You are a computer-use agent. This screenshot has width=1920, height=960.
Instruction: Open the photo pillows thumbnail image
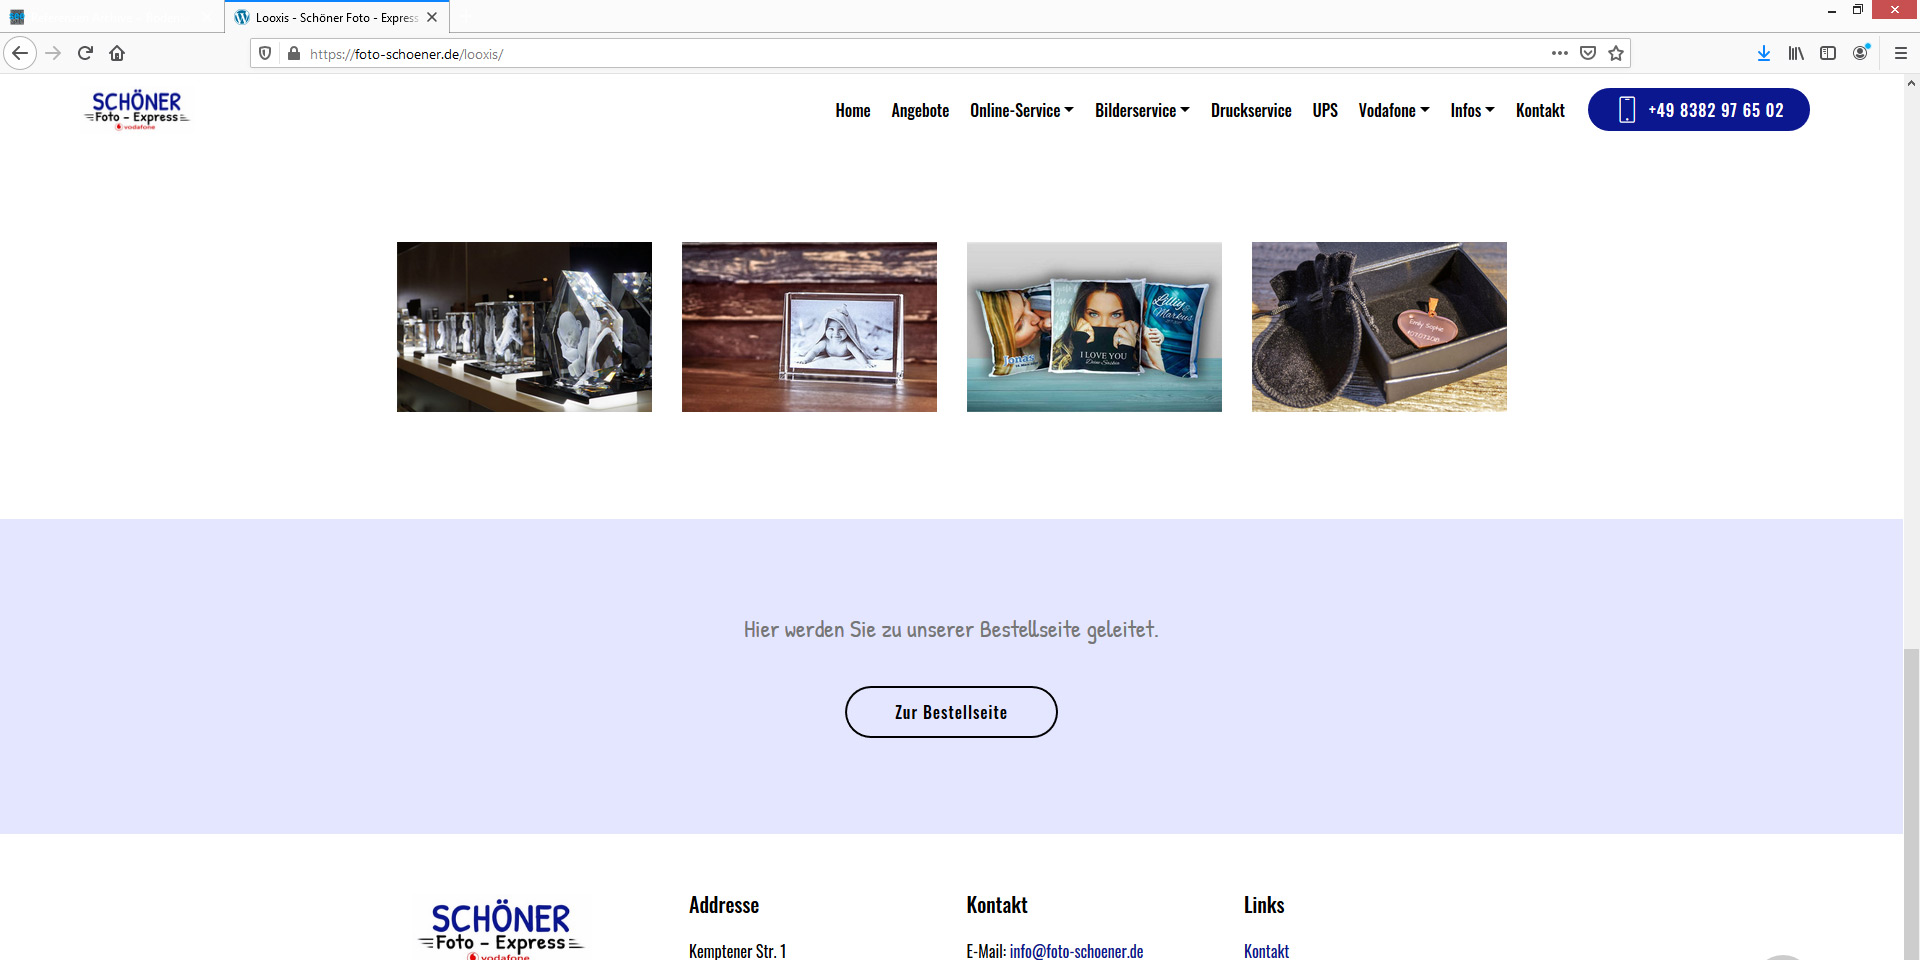1094,327
